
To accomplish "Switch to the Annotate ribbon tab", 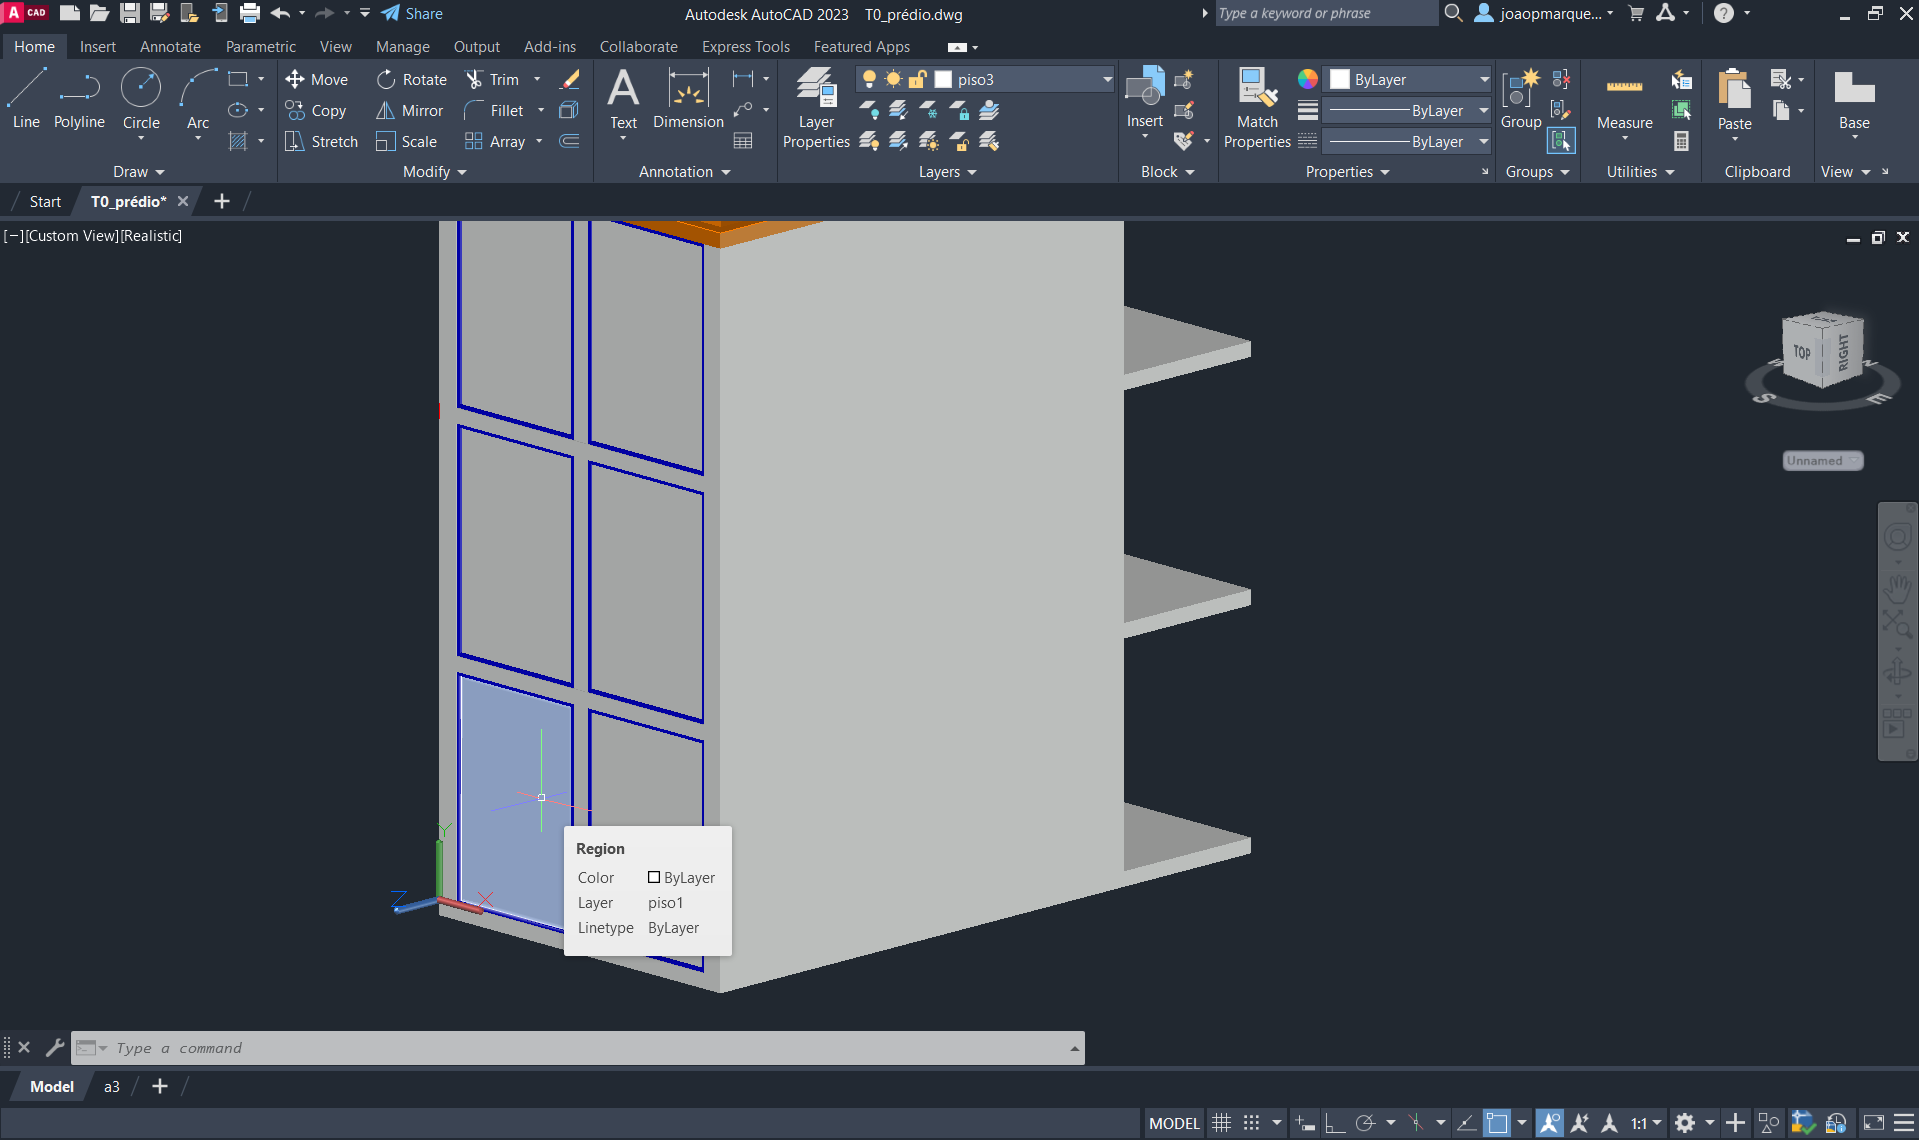I will pos(170,47).
